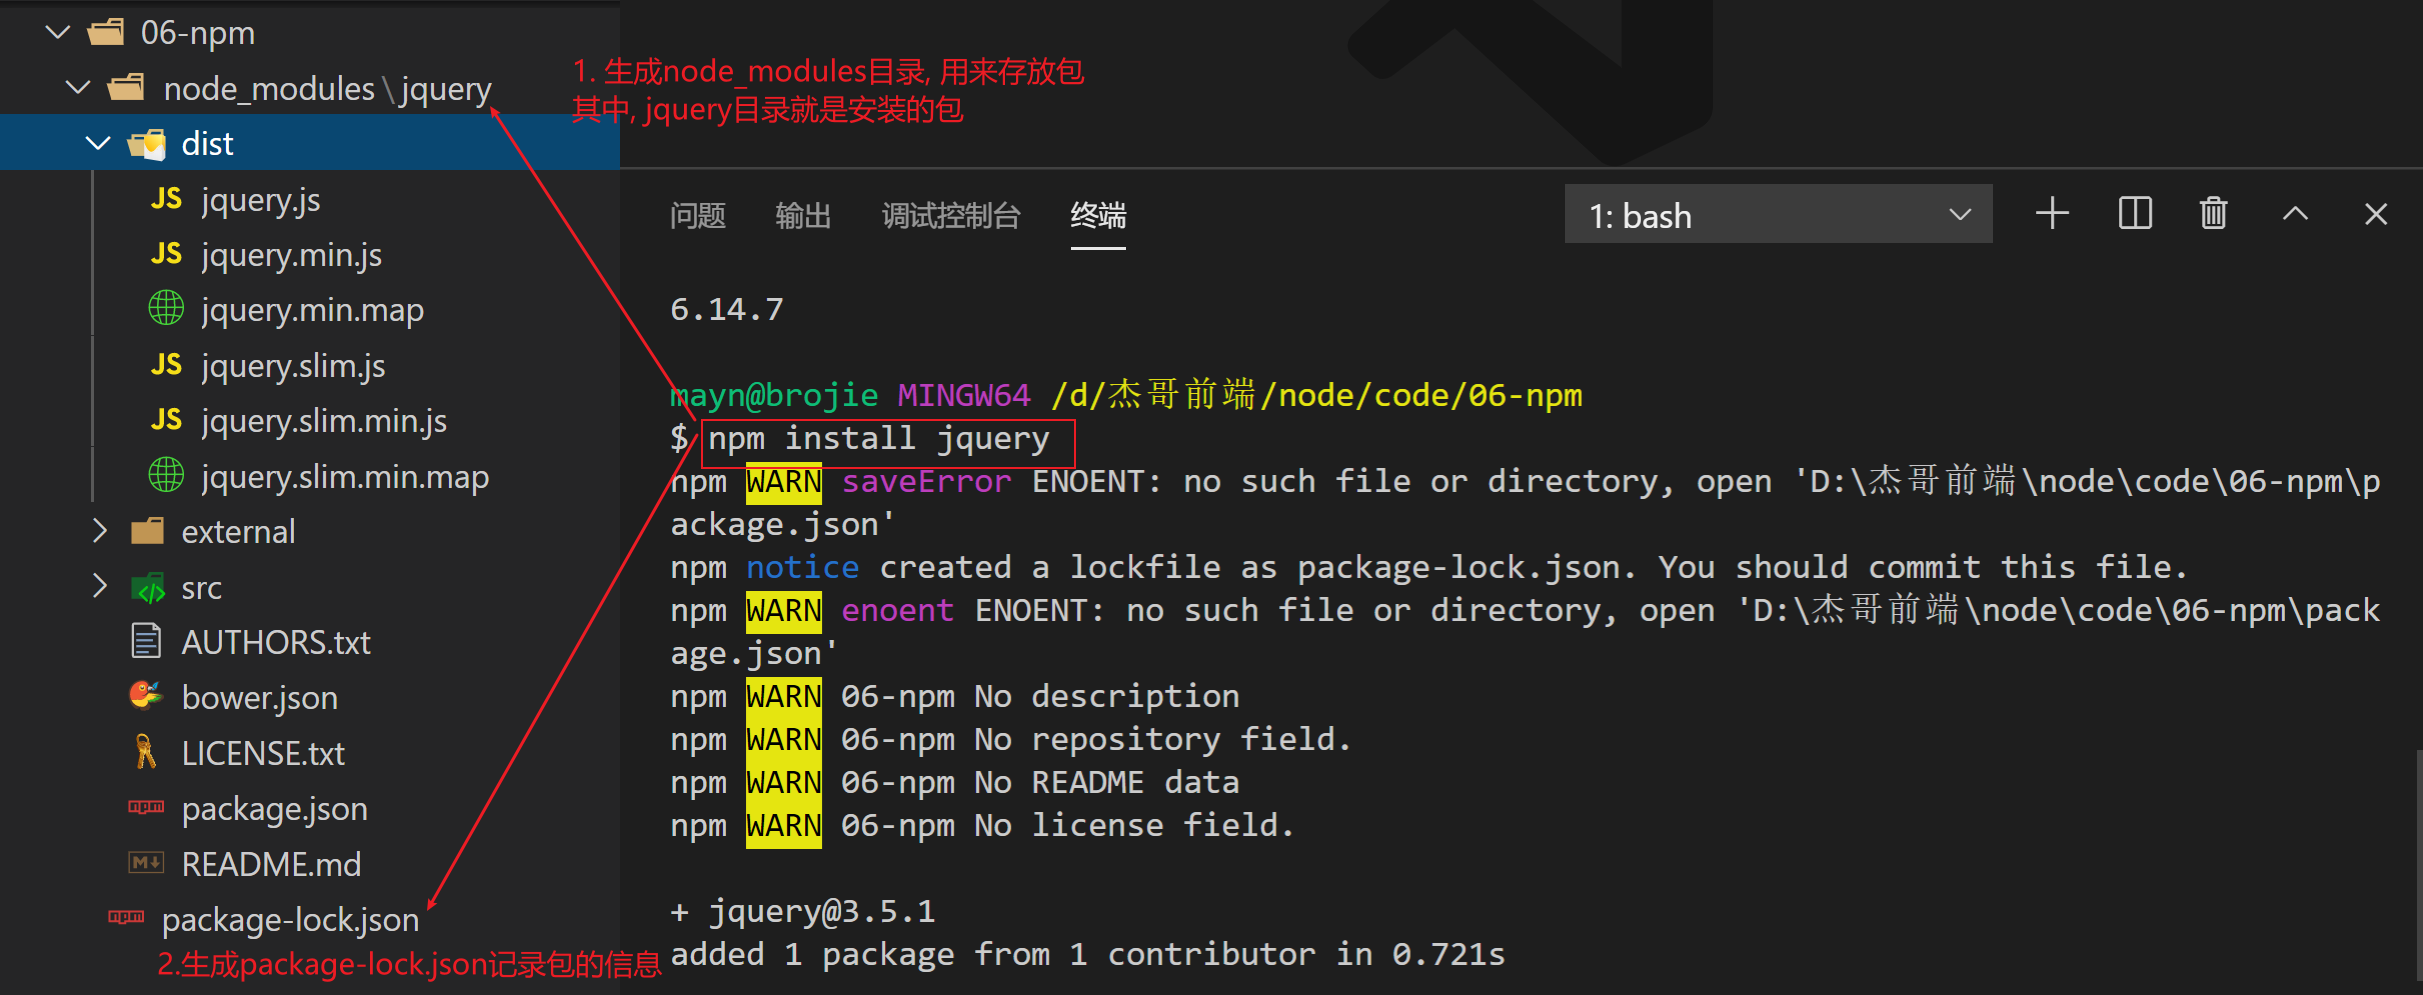2423x995 pixels.
Task: Open package-lock.json file
Action: pyautogui.click(x=290, y=920)
